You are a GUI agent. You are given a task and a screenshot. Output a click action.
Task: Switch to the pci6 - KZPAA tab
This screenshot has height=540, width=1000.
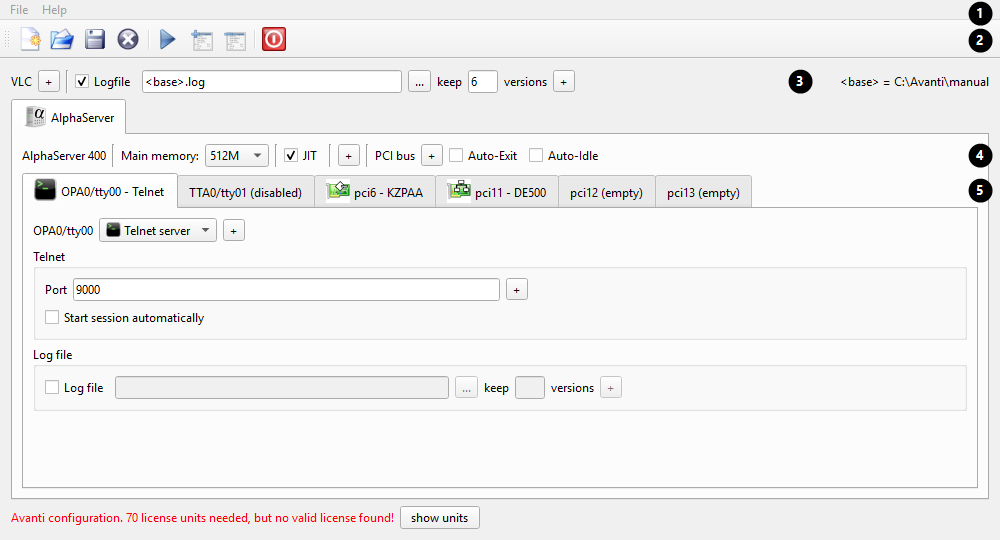(375, 192)
